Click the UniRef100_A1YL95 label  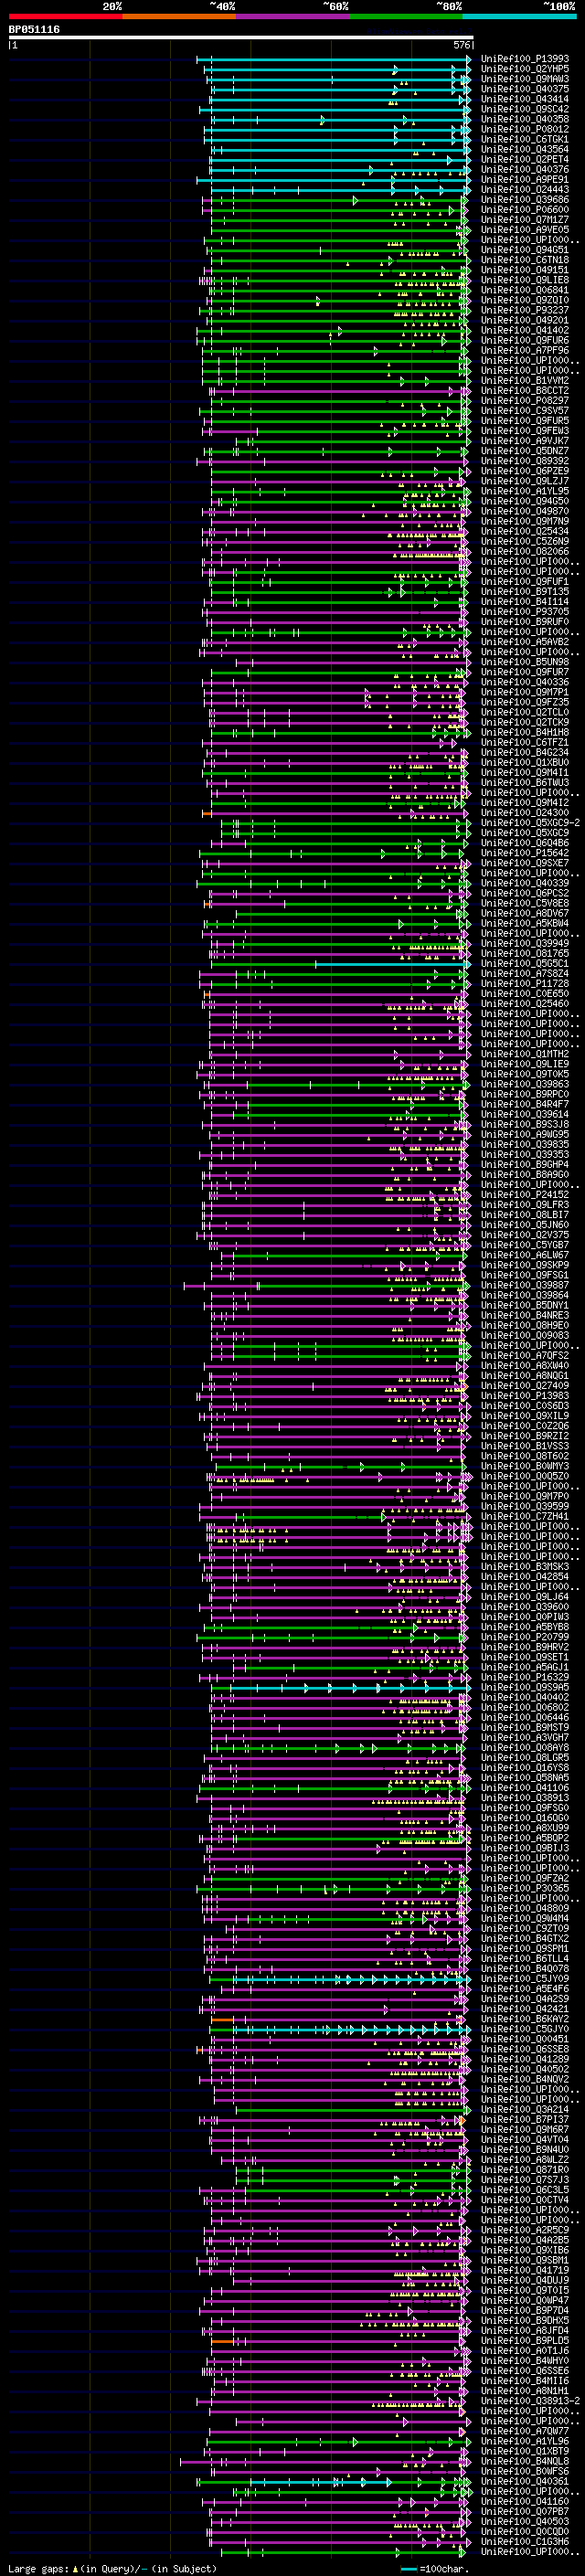(x=525, y=491)
